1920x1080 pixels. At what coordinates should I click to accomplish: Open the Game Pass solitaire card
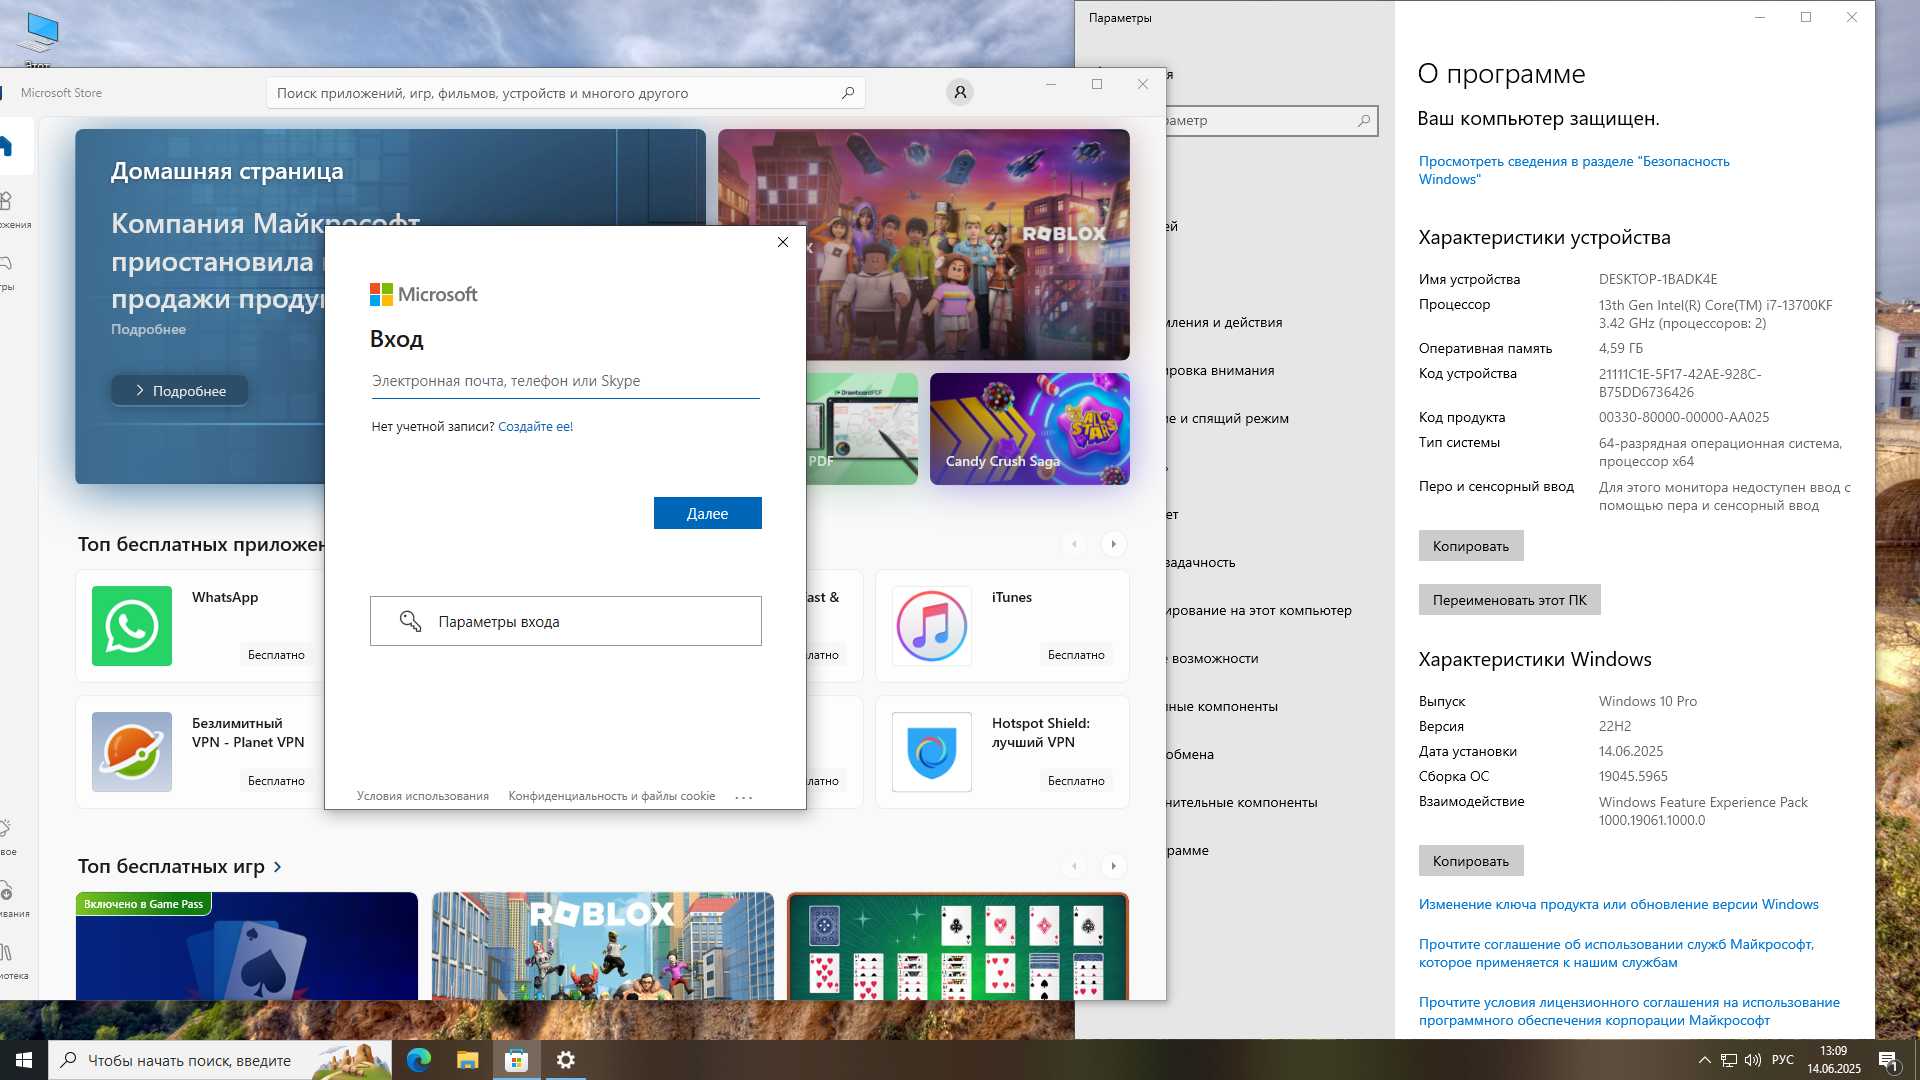click(x=247, y=946)
